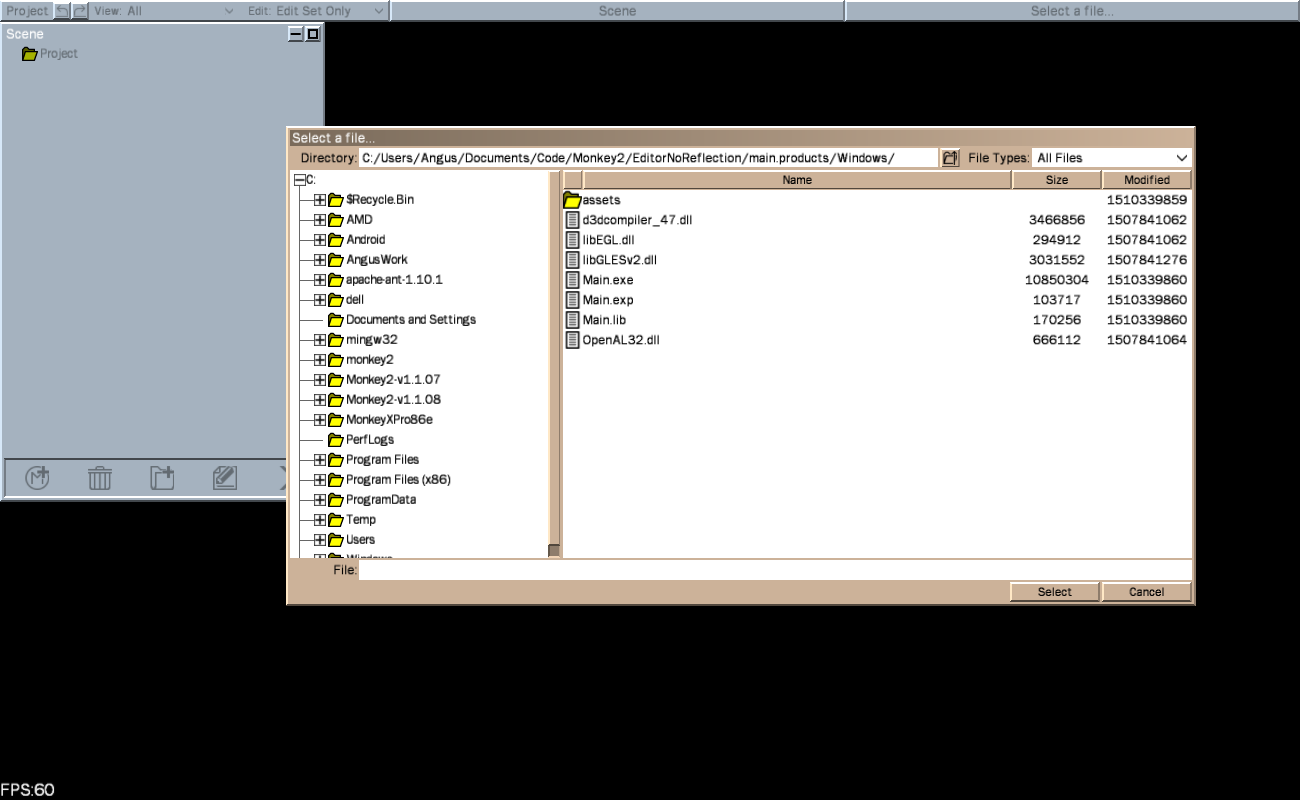Click the redo arrow in top toolbar
The width and height of the screenshot is (1300, 800).
tap(80, 11)
